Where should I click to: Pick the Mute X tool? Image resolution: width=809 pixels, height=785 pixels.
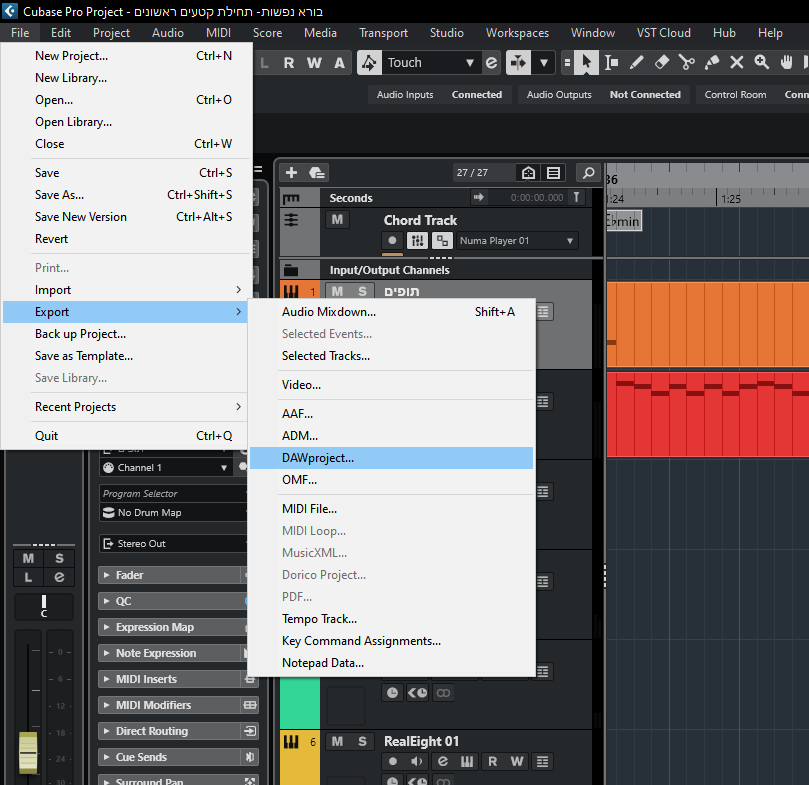pos(737,63)
